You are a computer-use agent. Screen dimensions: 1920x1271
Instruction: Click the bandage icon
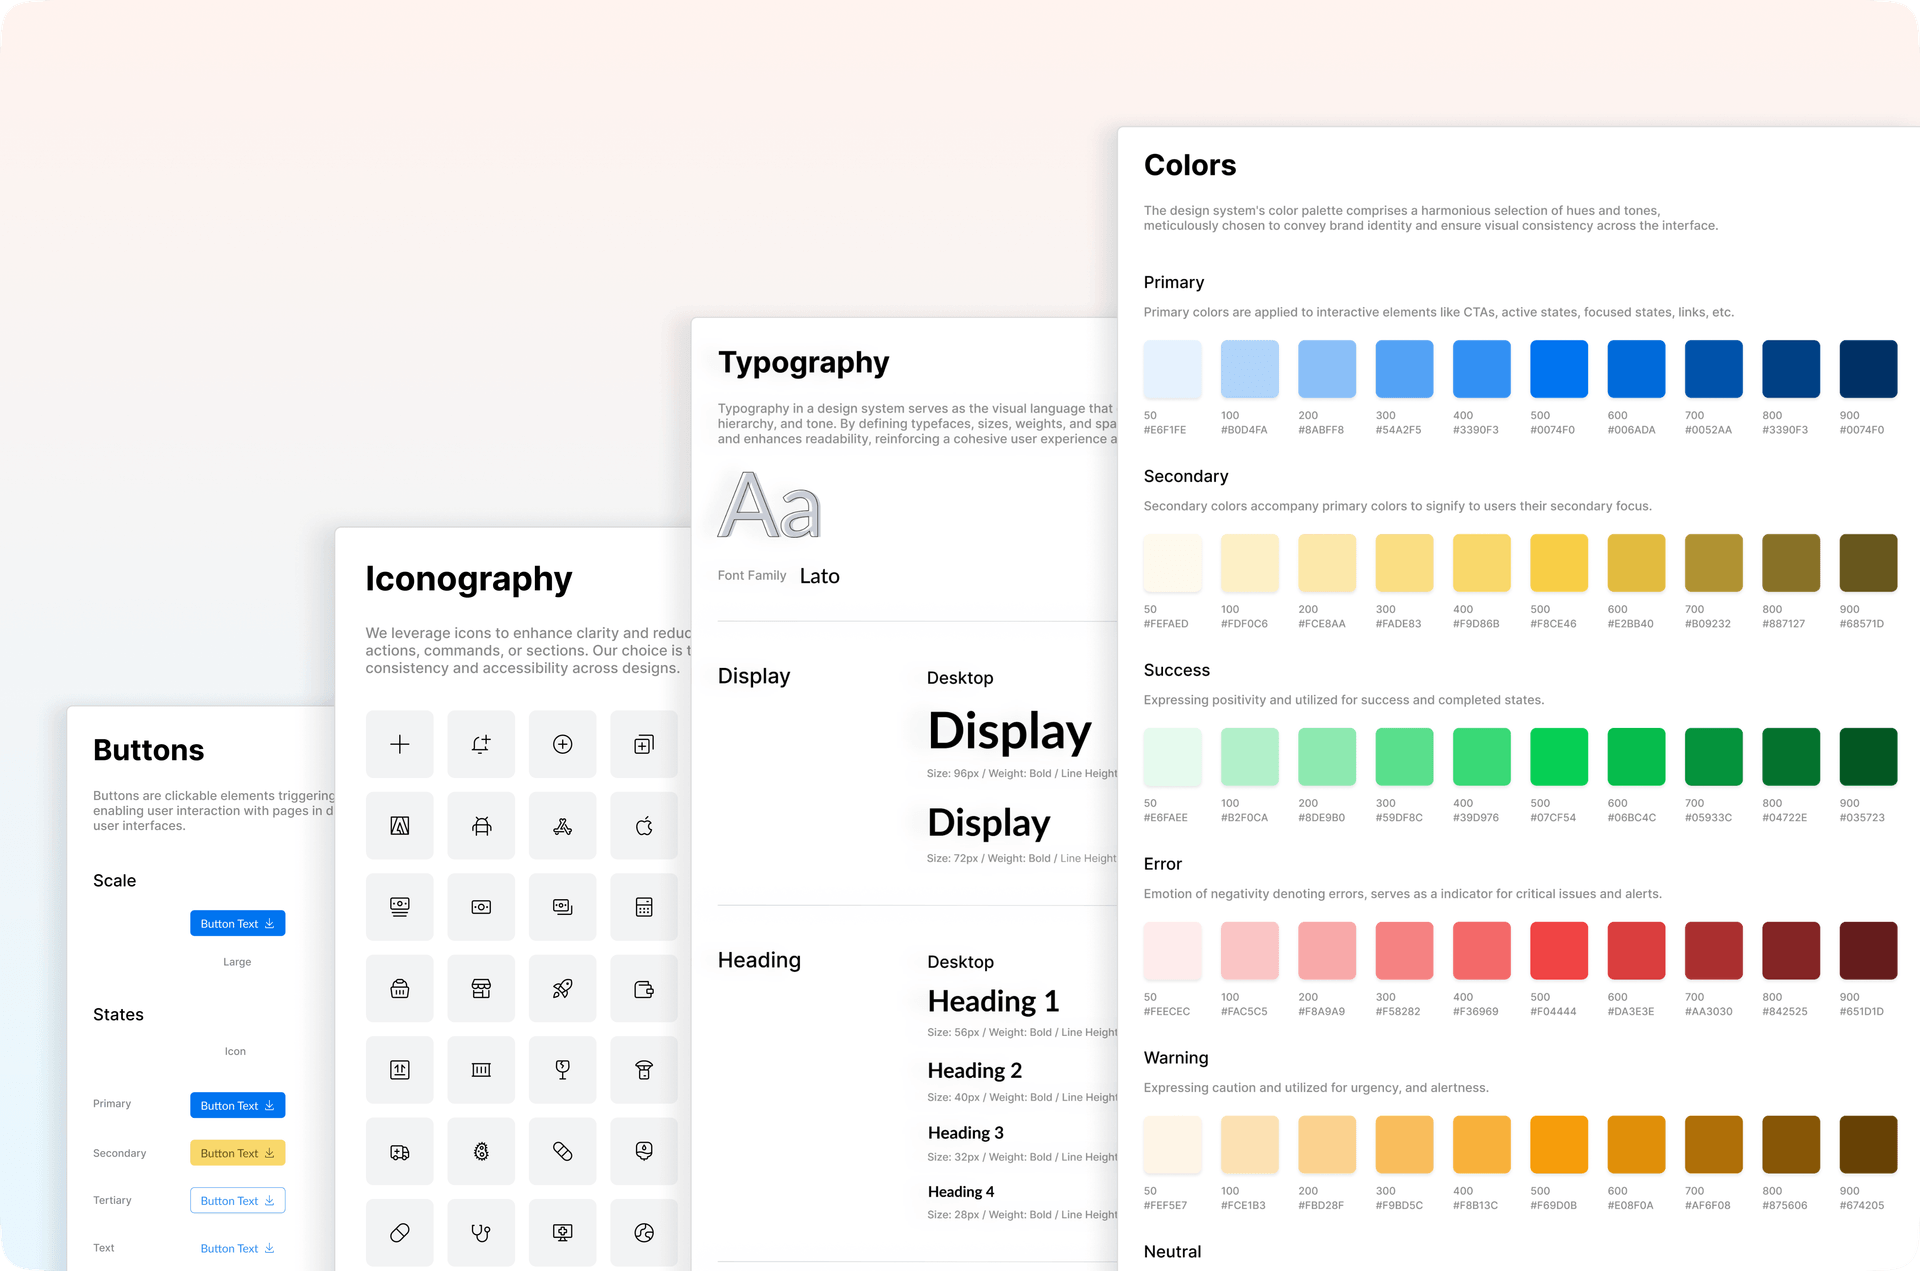point(563,1151)
